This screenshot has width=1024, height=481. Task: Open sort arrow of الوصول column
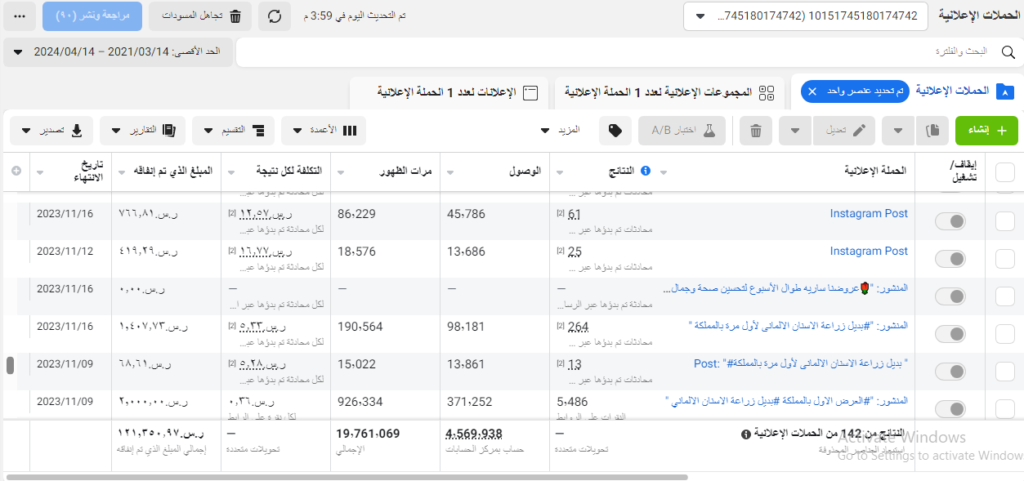click(448, 173)
